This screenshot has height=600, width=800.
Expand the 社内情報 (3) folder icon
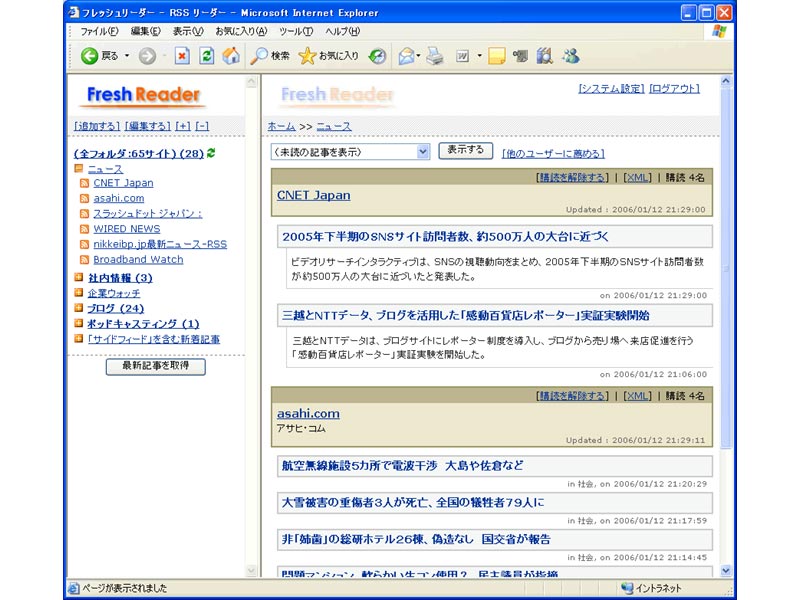pos(79,277)
